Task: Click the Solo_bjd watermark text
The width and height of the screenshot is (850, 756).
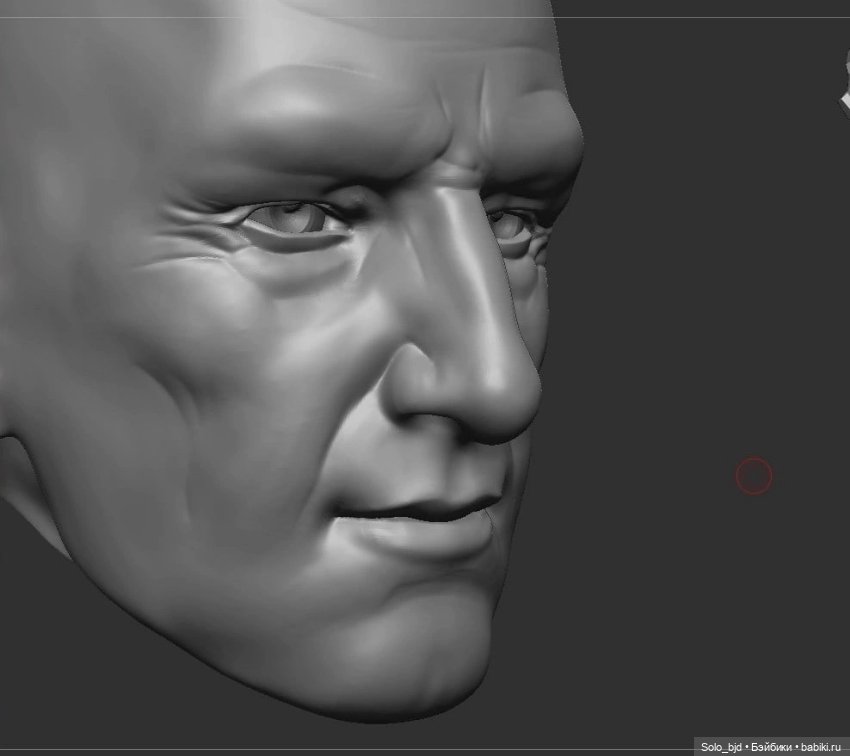Action: [x=721, y=746]
